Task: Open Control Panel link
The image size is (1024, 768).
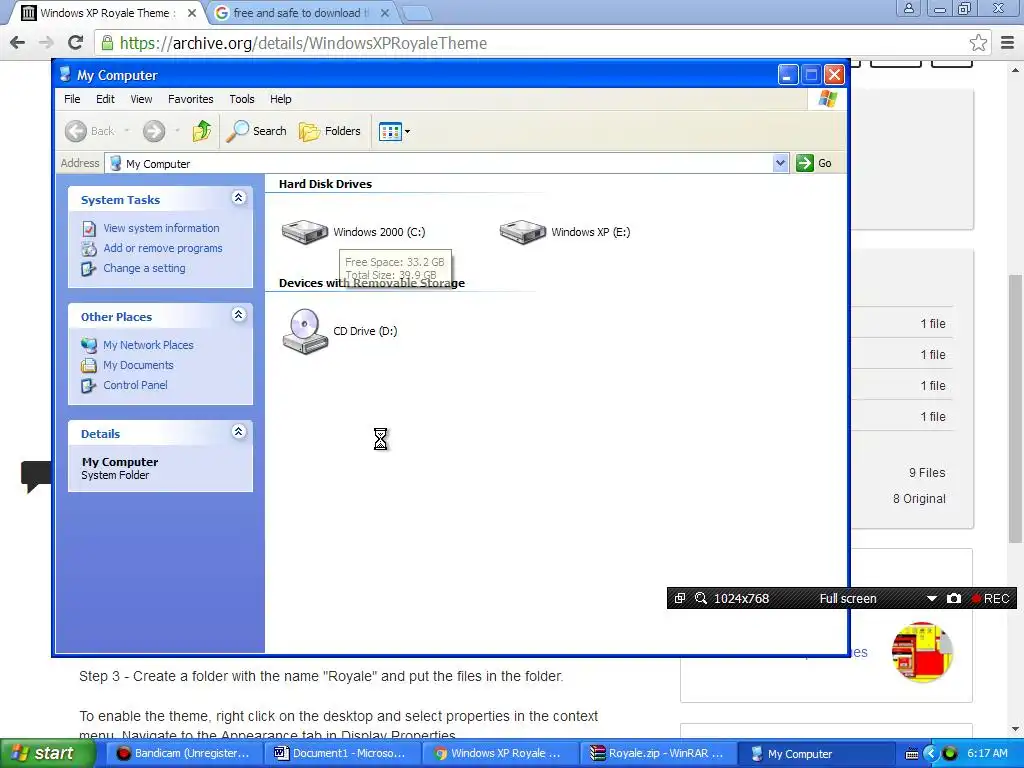Action: [x=135, y=385]
